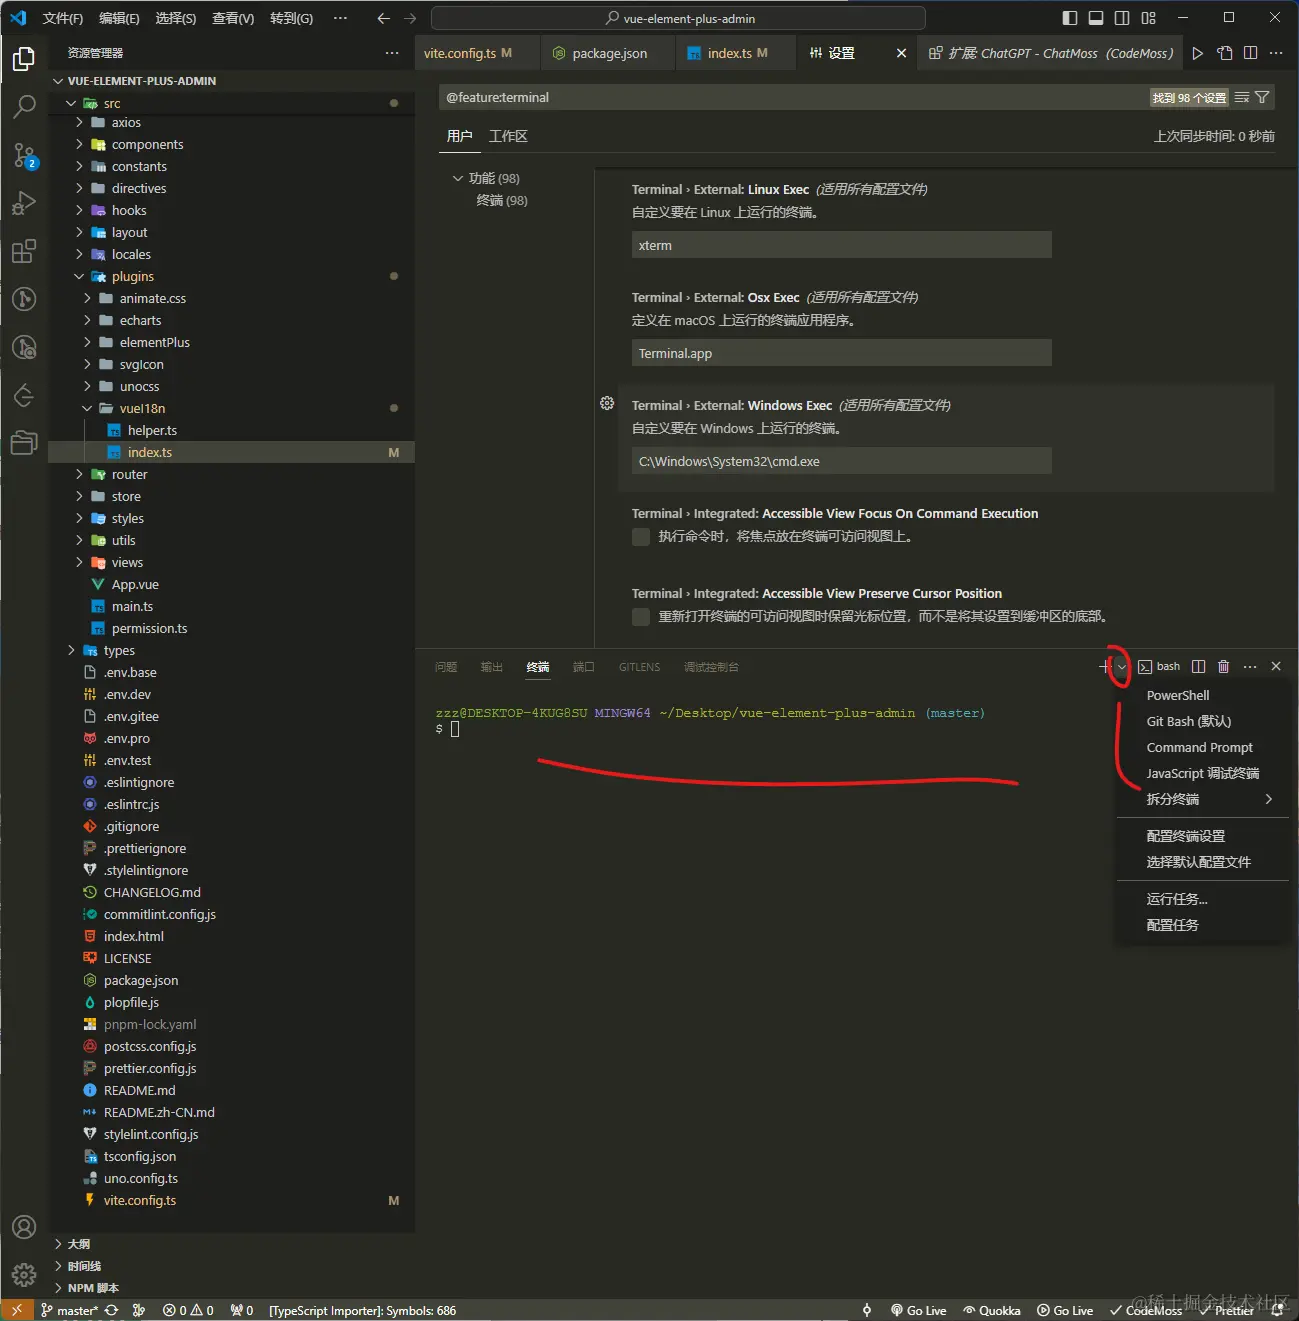The height and width of the screenshot is (1321, 1299).
Task: Click the Linux Exec xterm input field
Action: pos(841,245)
